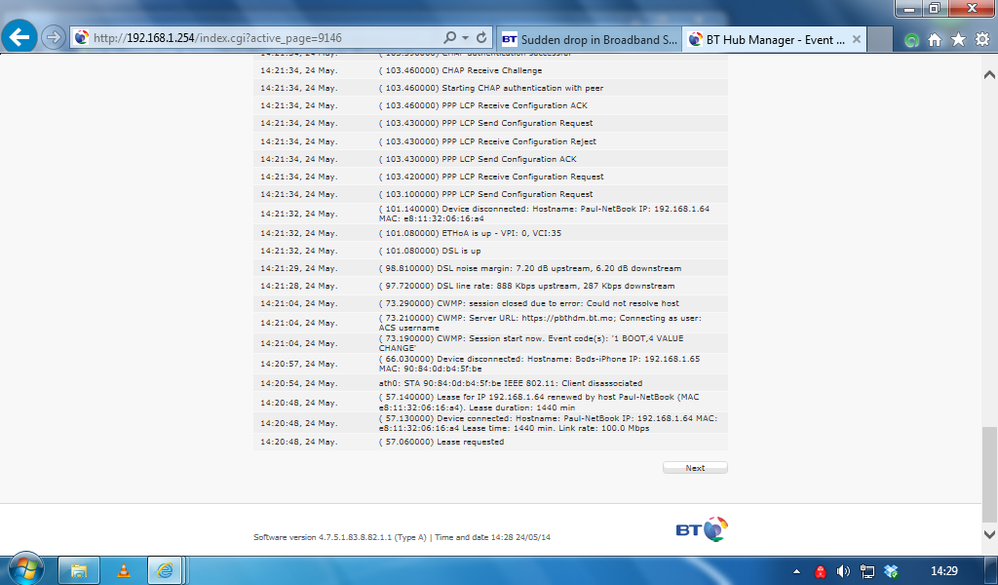Select the 'CHAP Receive Challenge' log entry
Image resolution: width=998 pixels, height=585 pixels.
point(490,71)
